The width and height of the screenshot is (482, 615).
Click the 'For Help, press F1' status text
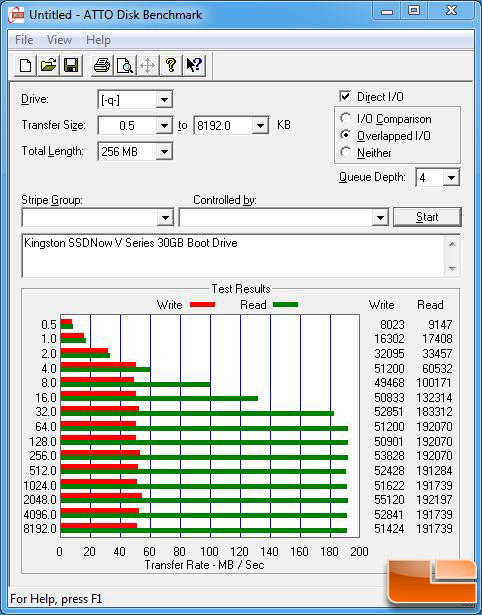point(56,599)
